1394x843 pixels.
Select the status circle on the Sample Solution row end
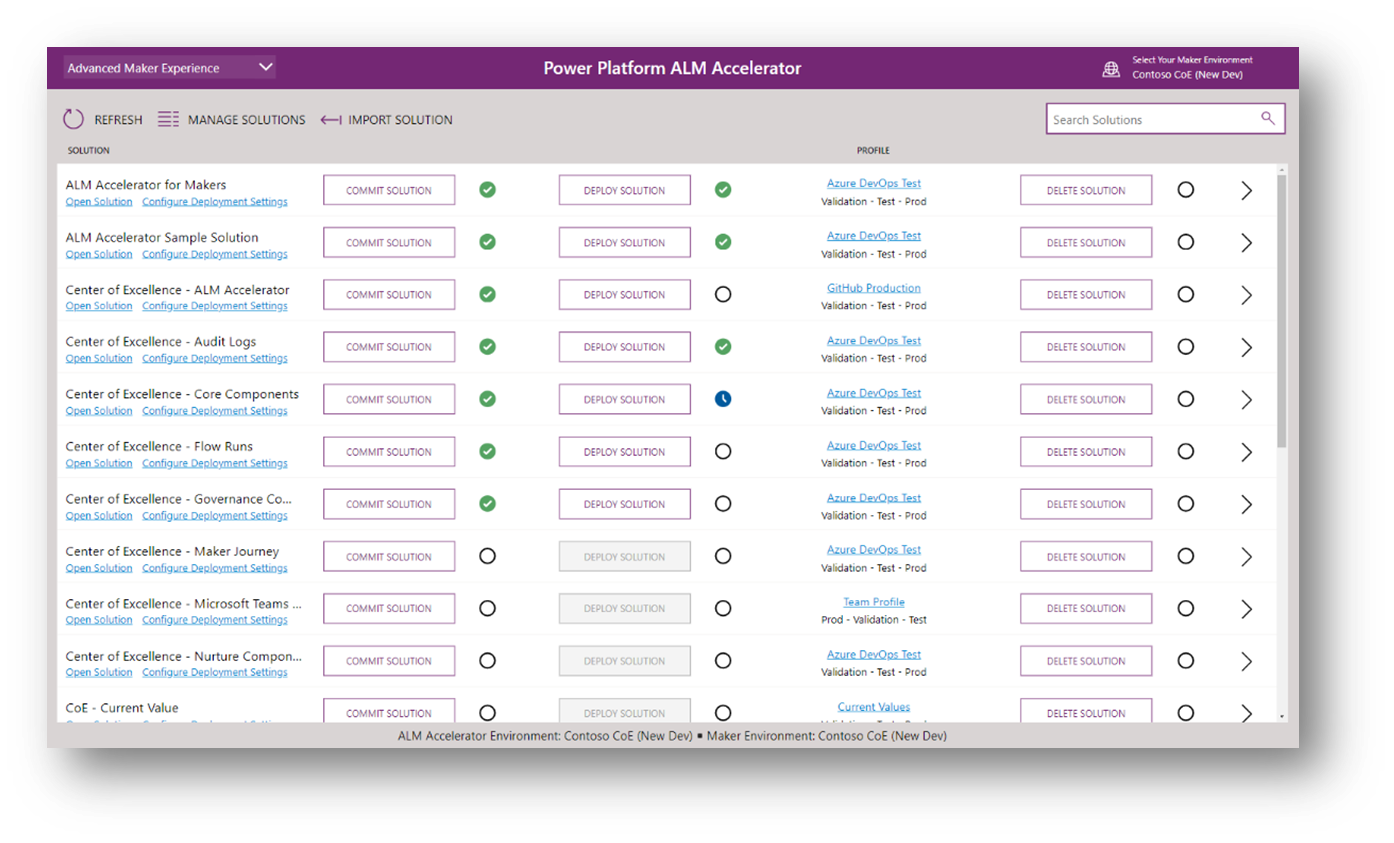pyautogui.click(x=1185, y=241)
